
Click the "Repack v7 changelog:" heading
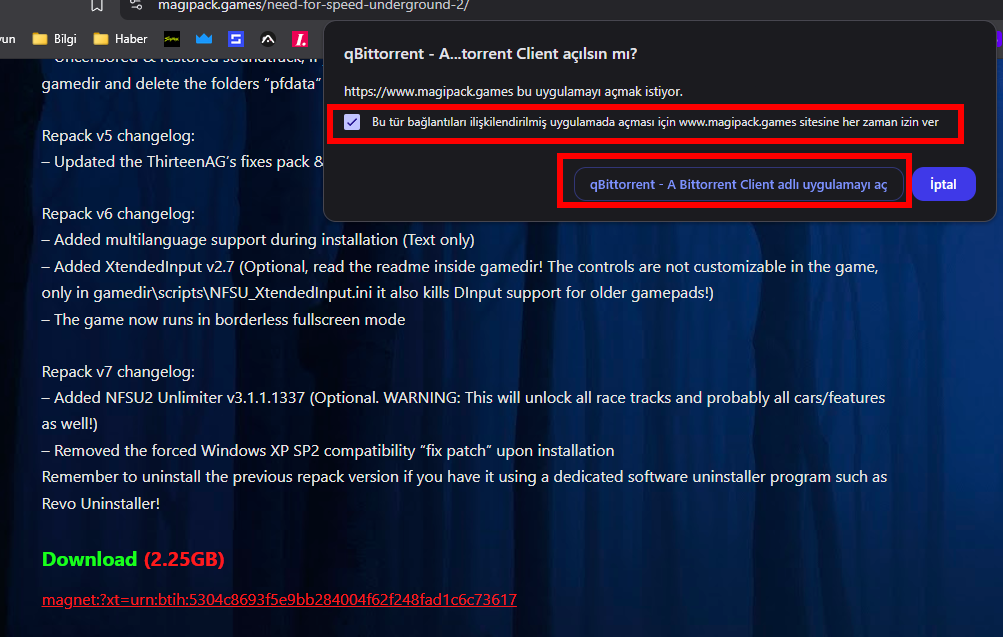tap(118, 372)
